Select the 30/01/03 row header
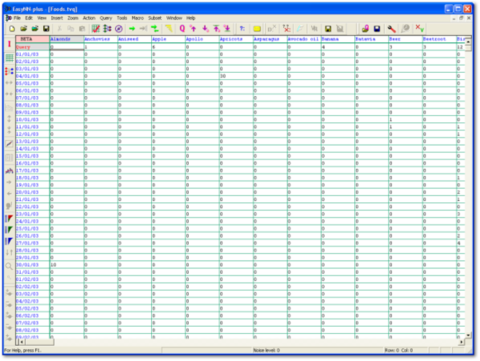480x361 pixels. (x=33, y=265)
